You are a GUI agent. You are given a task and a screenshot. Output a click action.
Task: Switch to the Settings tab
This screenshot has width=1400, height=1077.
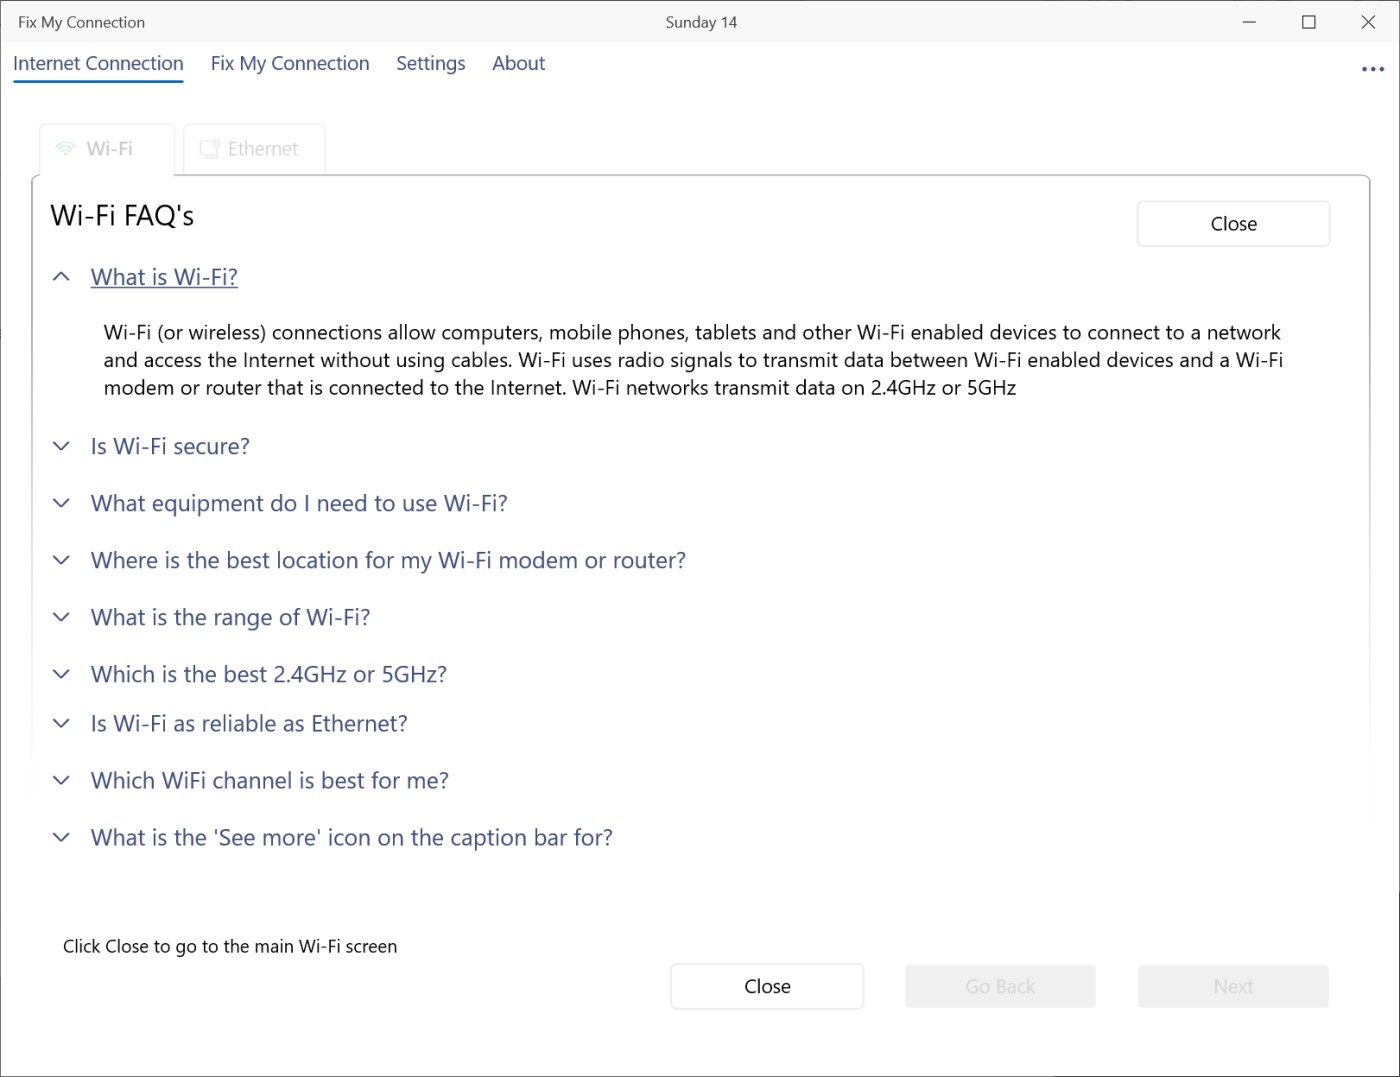pos(430,63)
